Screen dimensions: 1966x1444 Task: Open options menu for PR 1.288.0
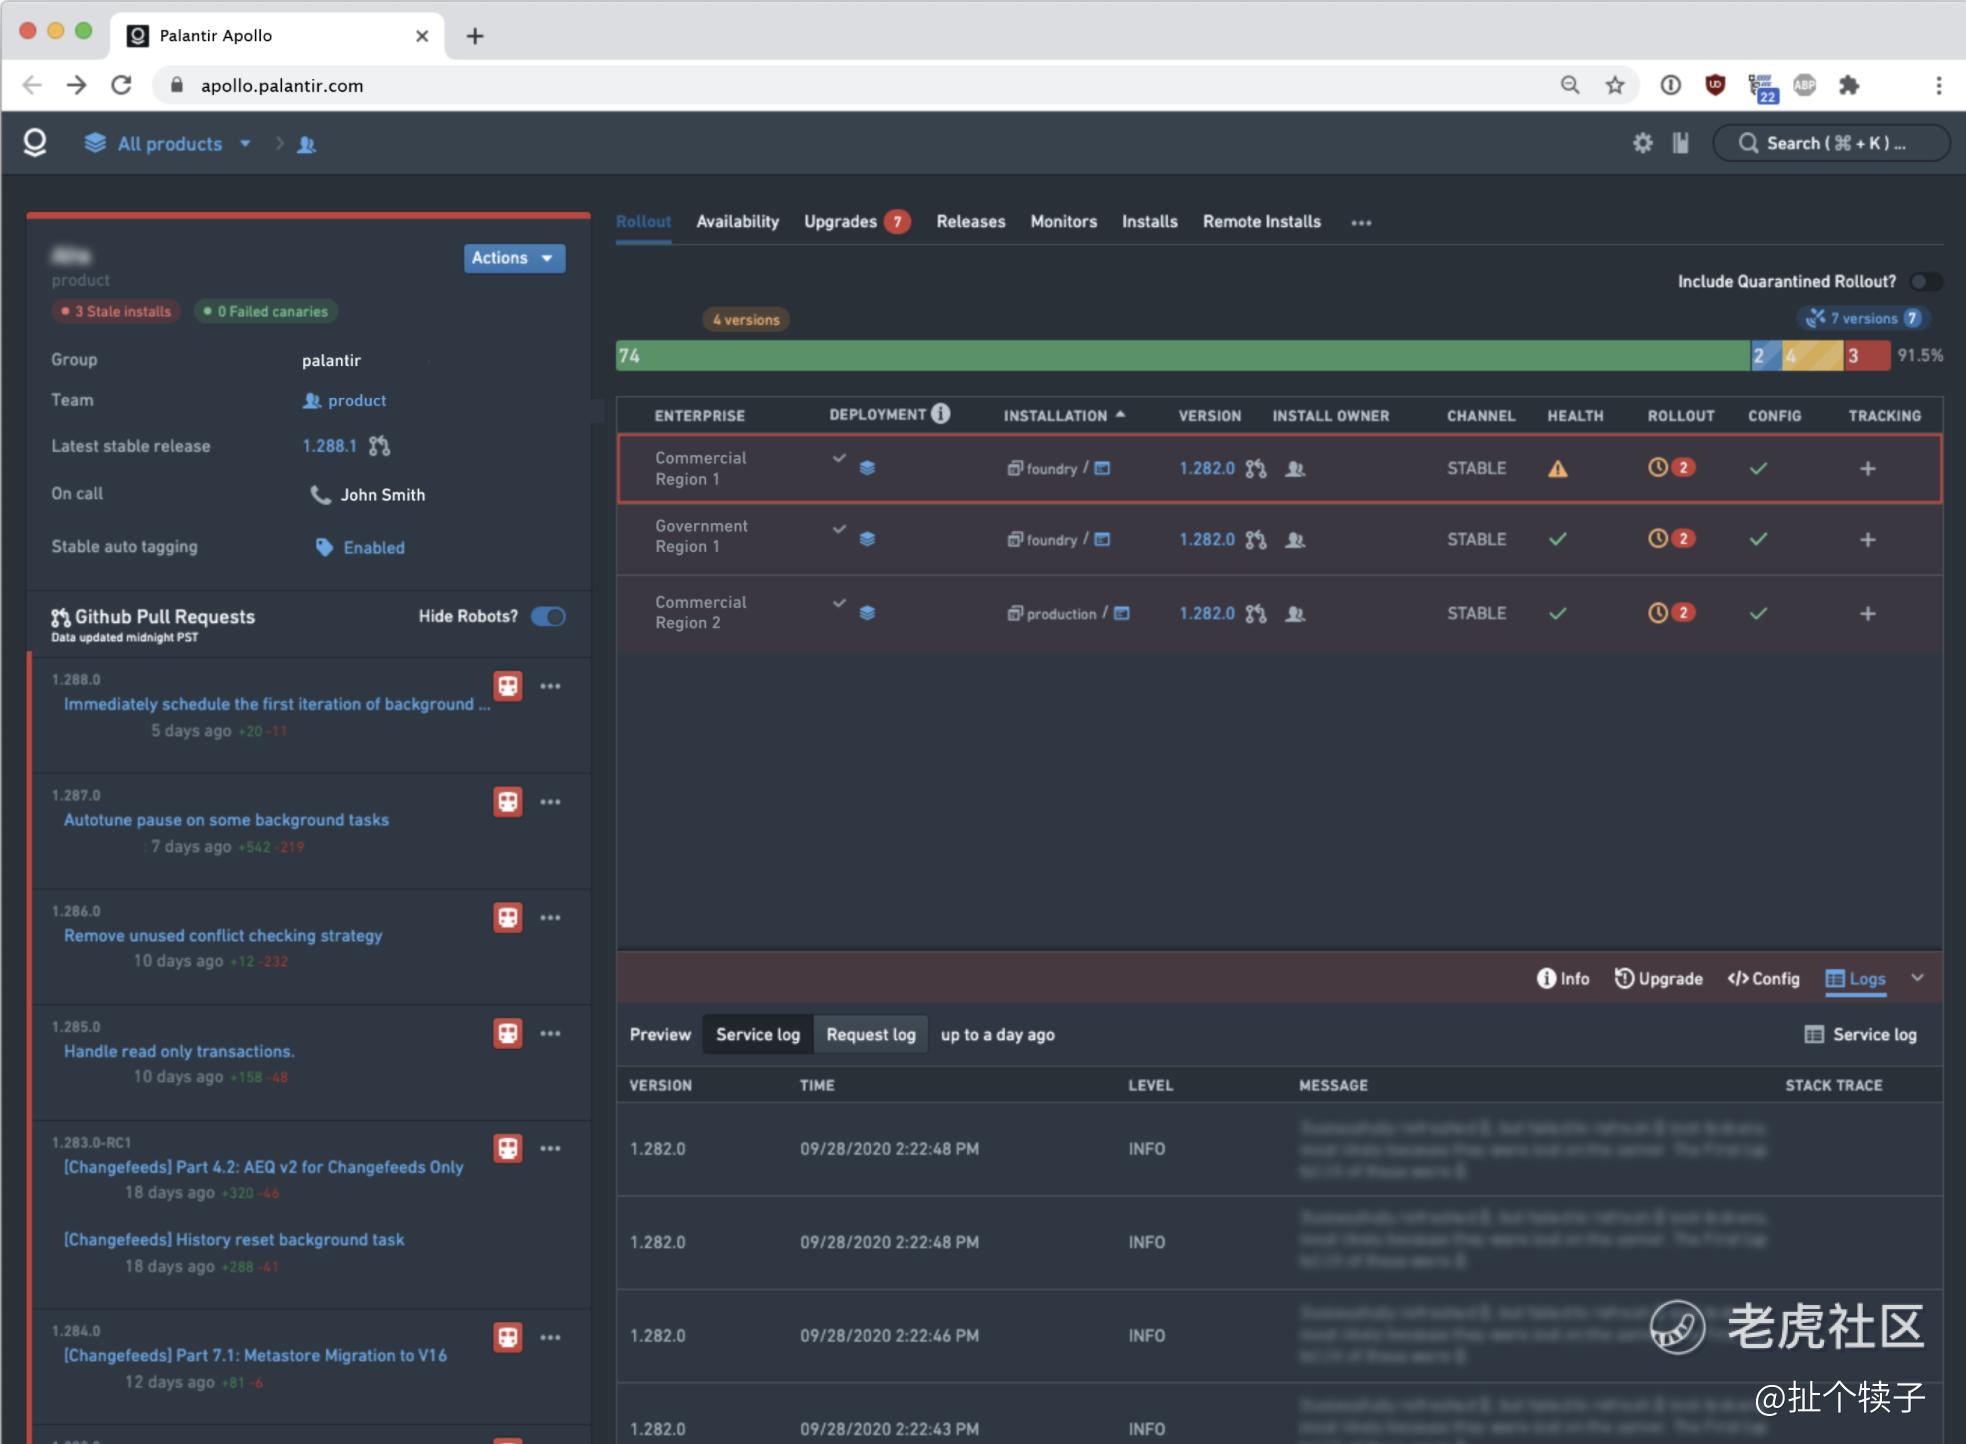pyautogui.click(x=550, y=686)
